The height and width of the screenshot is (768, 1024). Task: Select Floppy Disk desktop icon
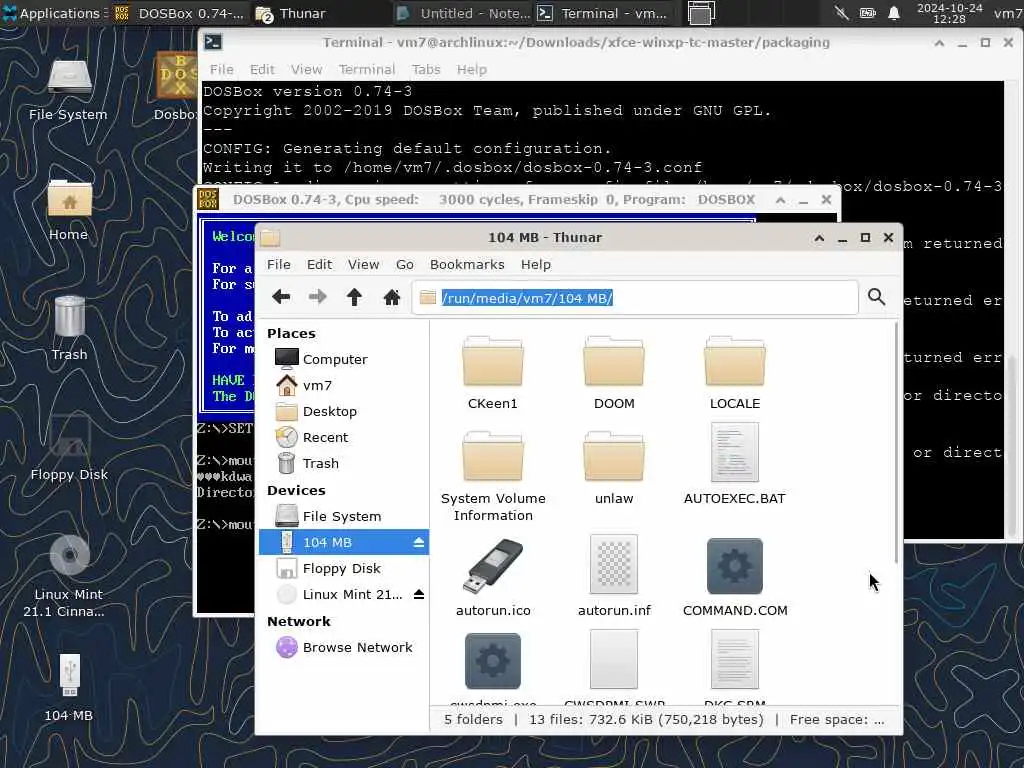[69, 449]
